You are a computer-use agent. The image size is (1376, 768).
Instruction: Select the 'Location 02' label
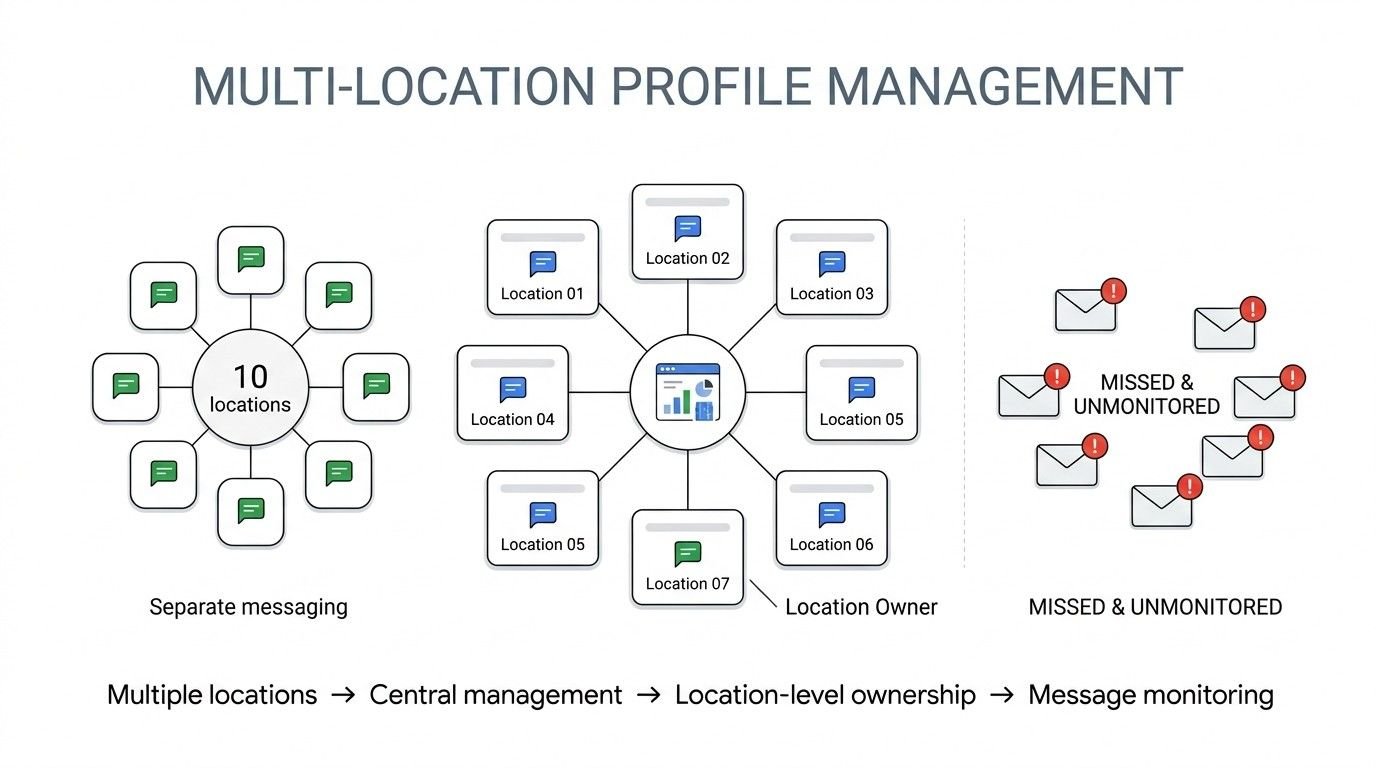pos(688,258)
